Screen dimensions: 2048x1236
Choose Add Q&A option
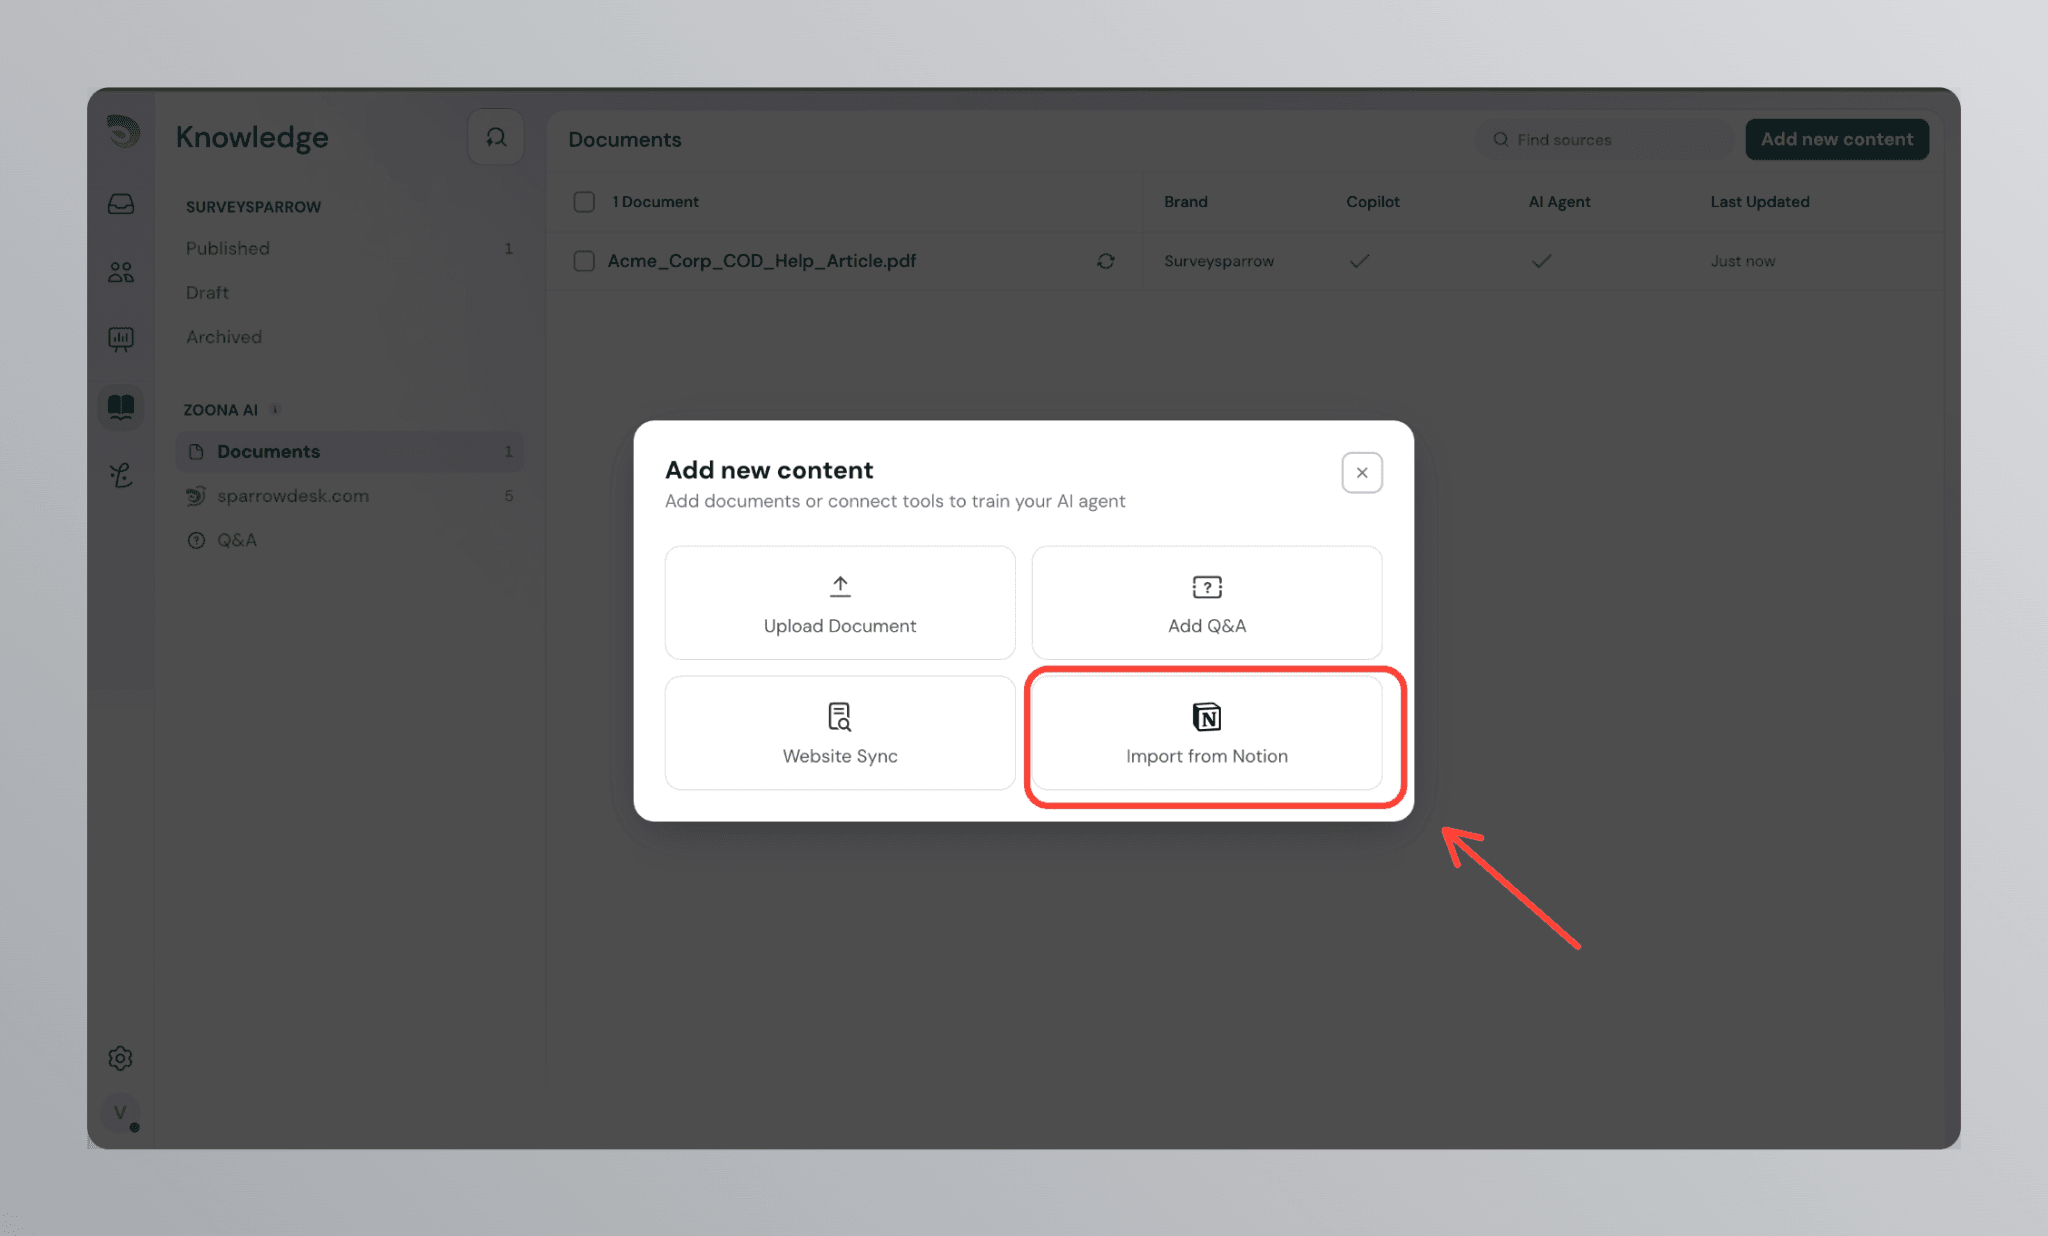(1207, 603)
